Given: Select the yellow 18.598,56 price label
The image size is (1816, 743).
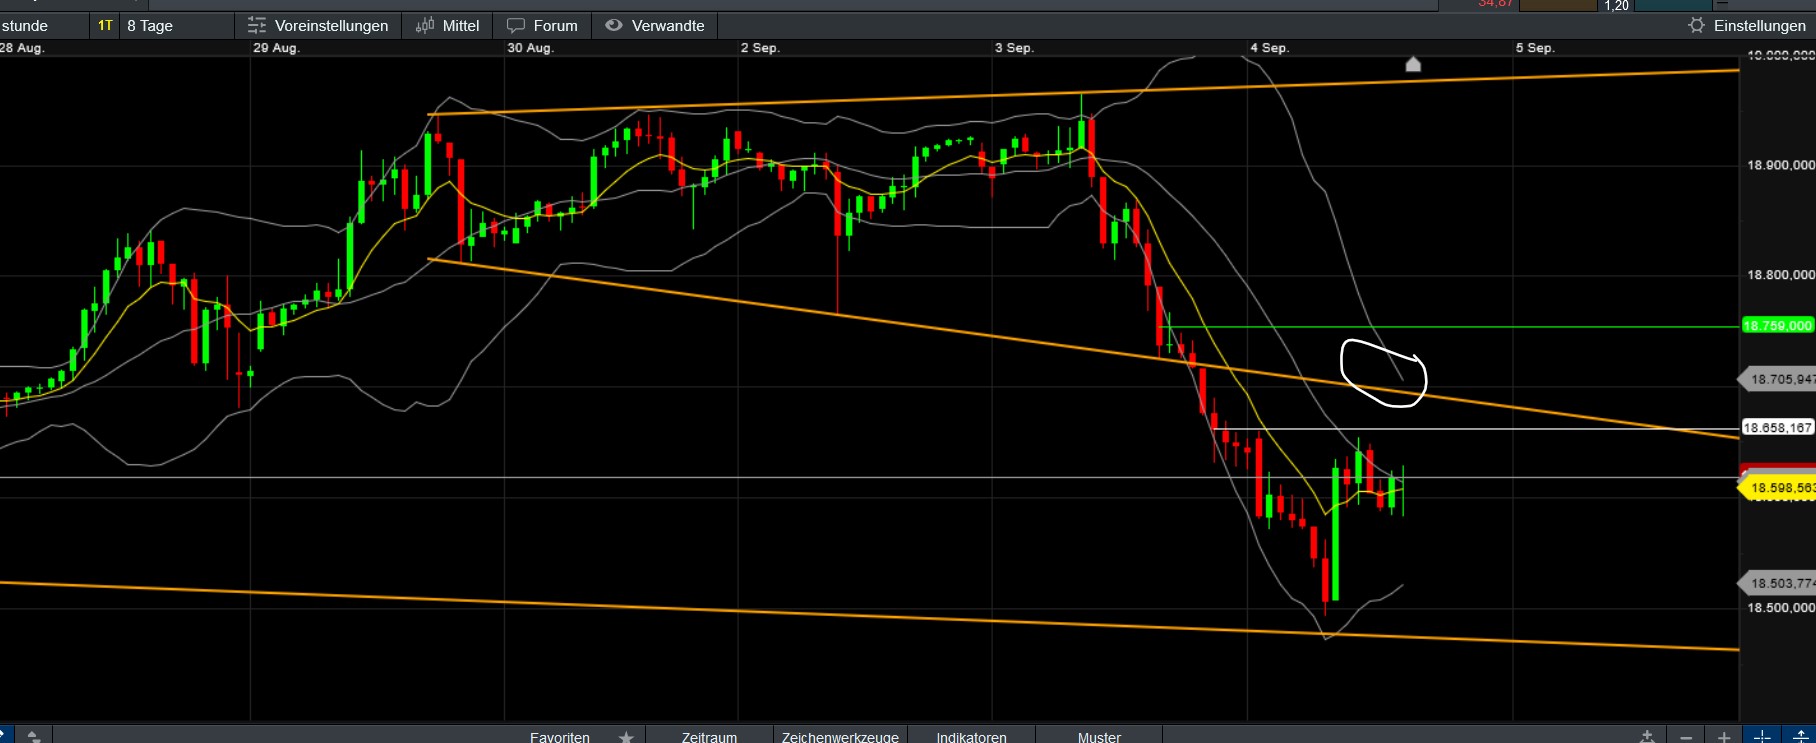Looking at the screenshot, I should pyautogui.click(x=1778, y=488).
